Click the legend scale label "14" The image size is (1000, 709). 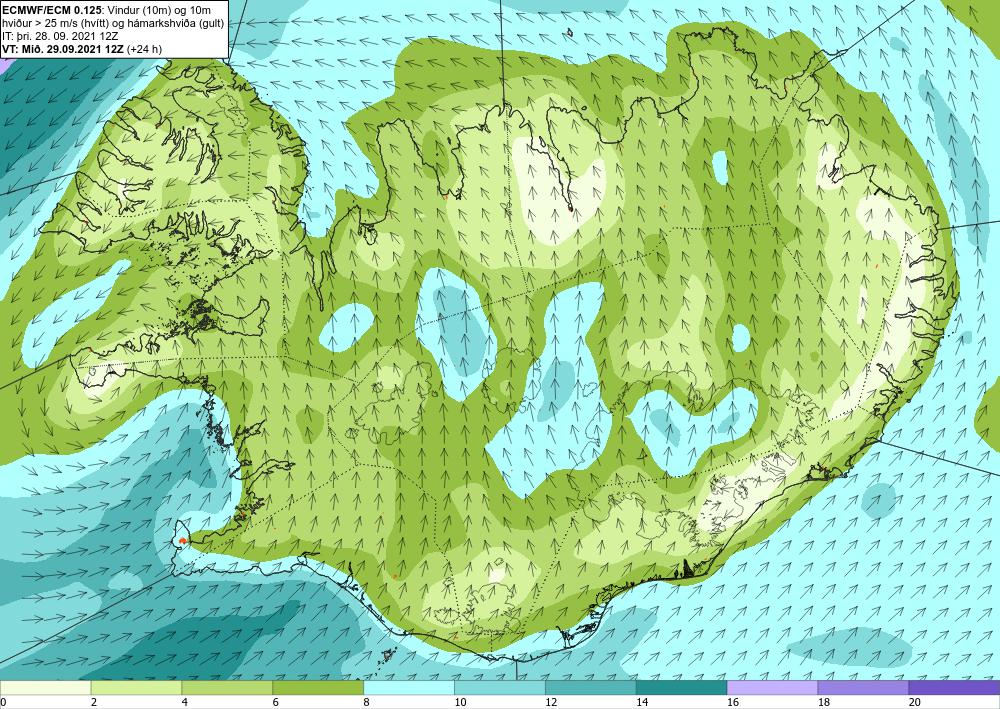642,702
